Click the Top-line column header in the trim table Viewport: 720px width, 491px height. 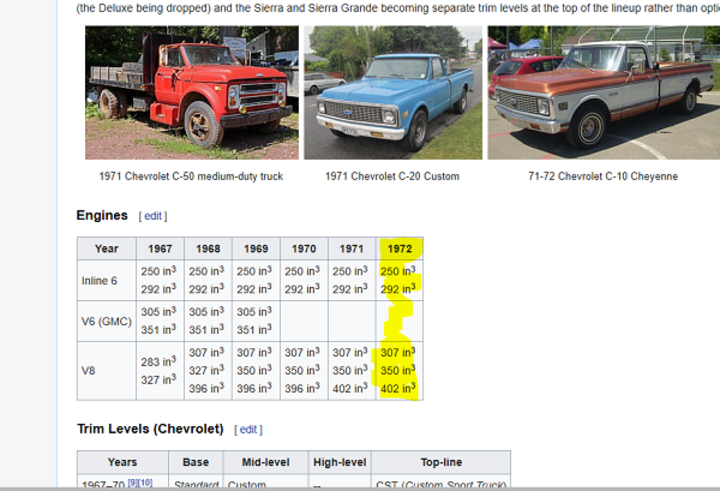click(440, 463)
